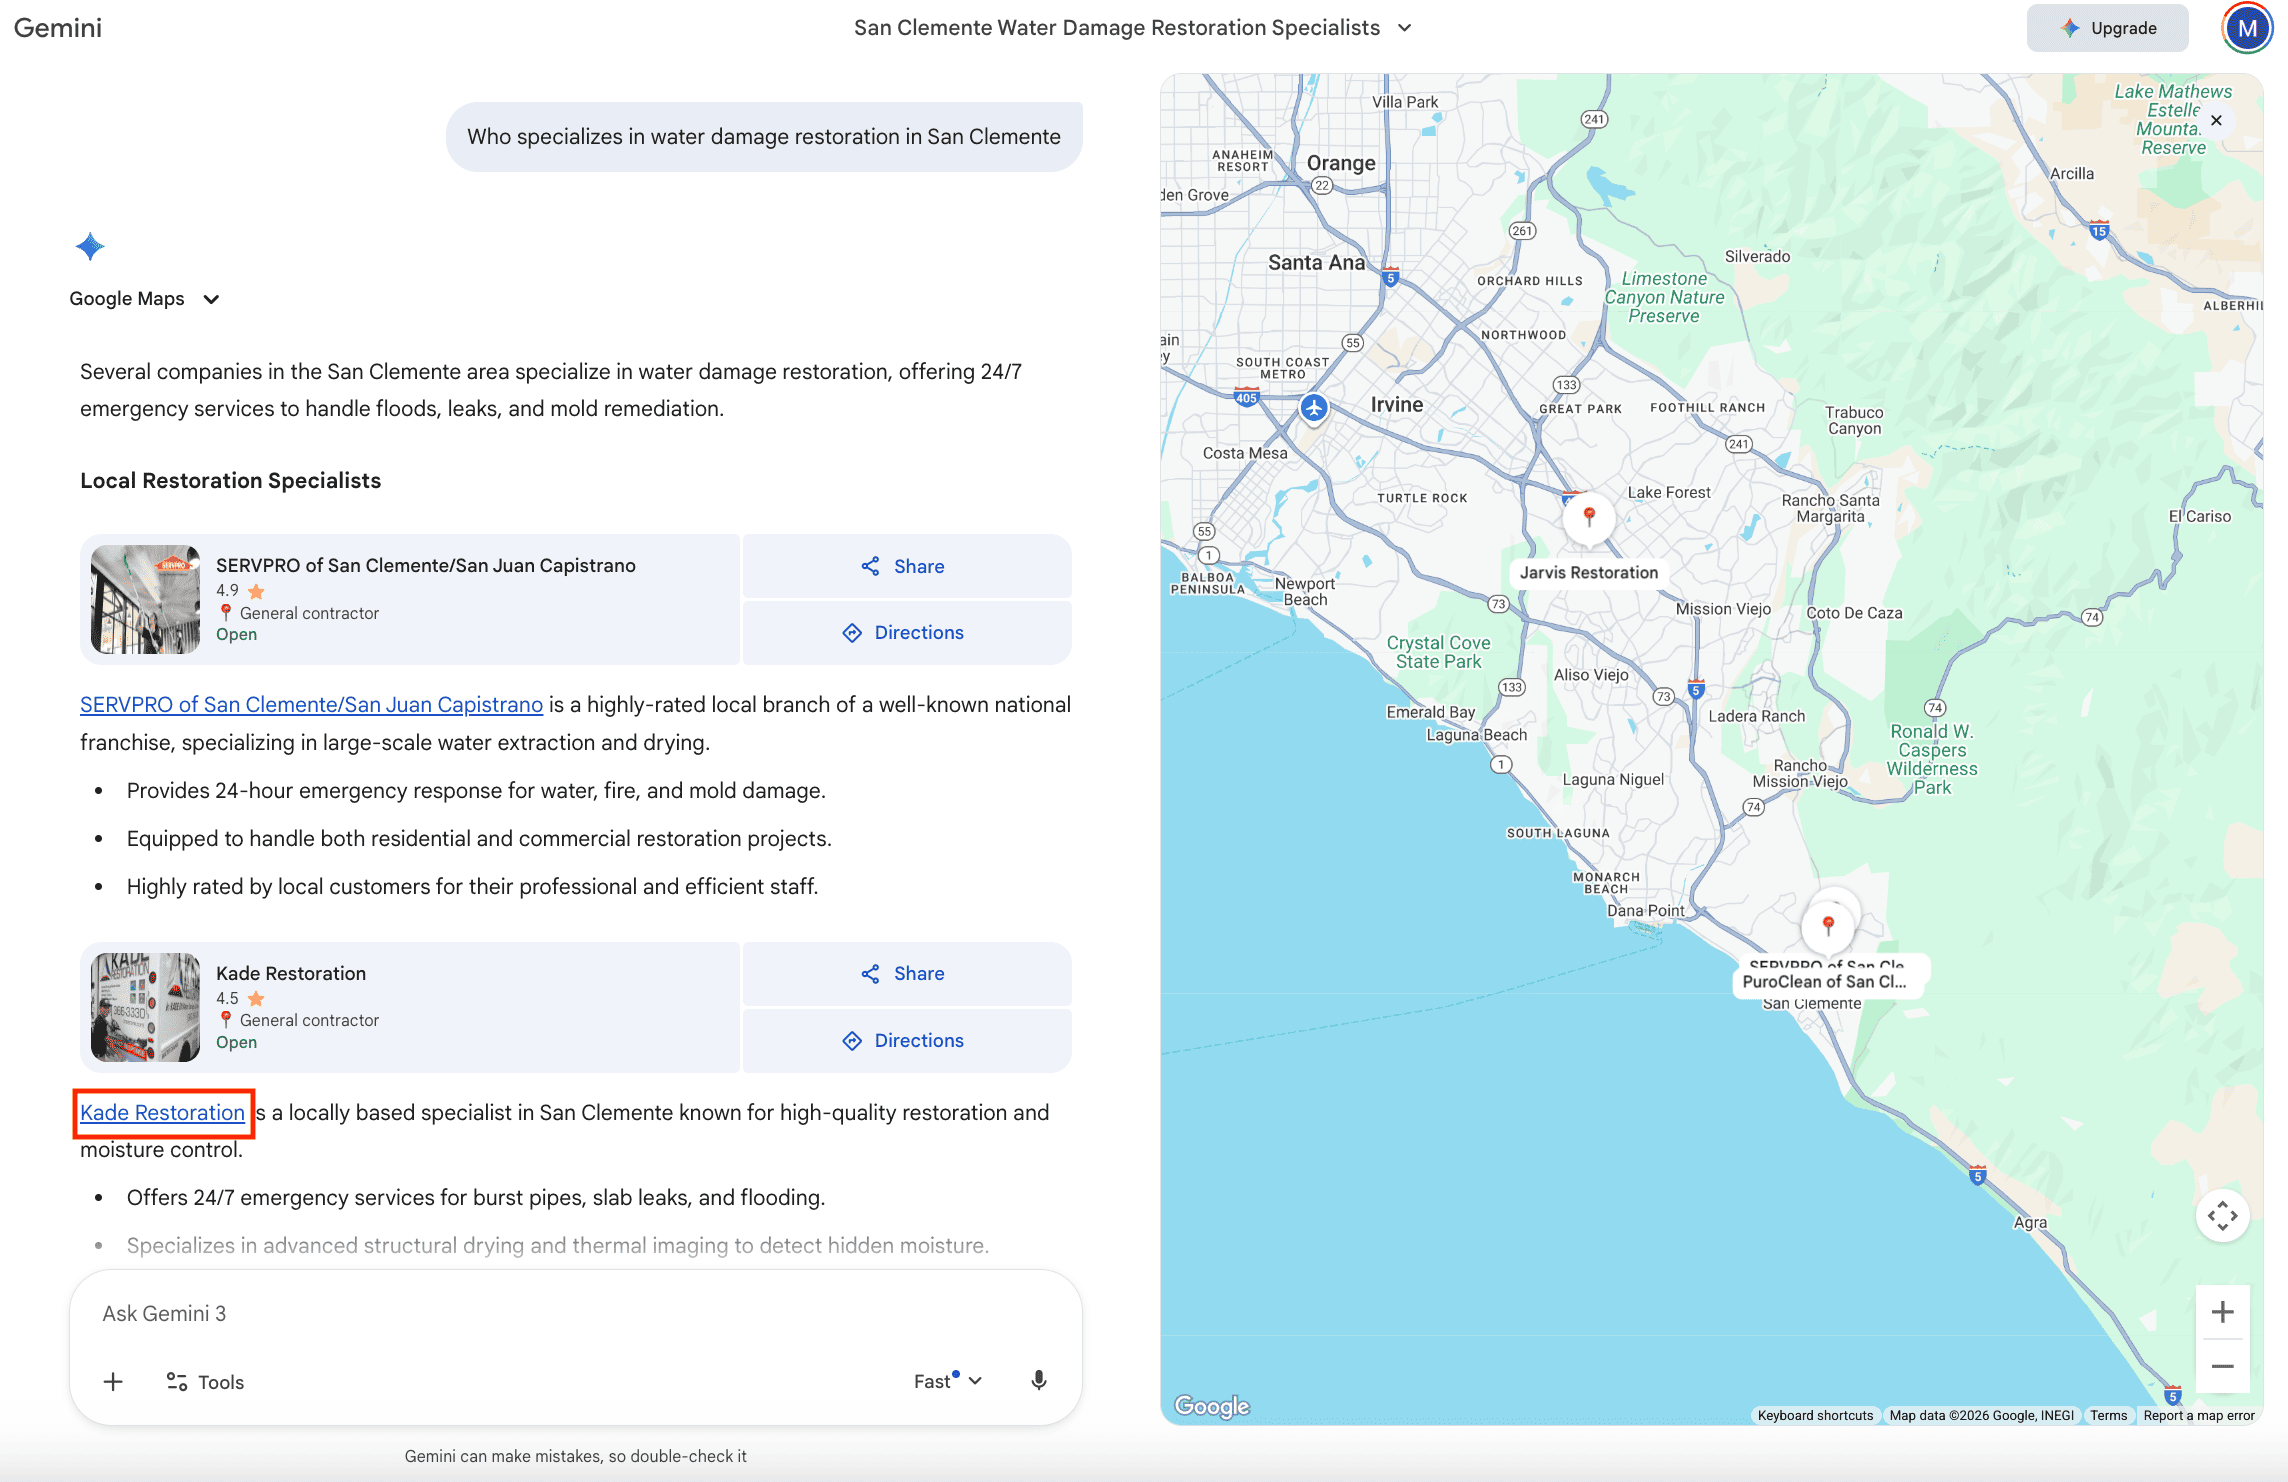
Task: Click the microphone voice input icon
Action: [1039, 1380]
